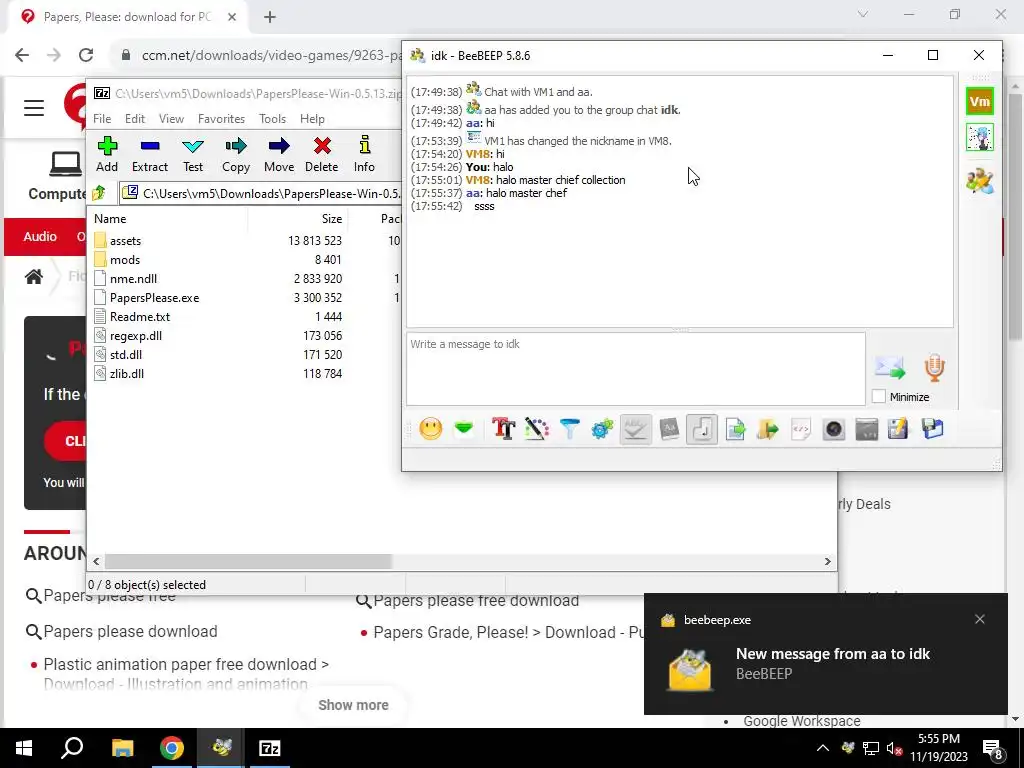The width and height of the screenshot is (1024, 768).
Task: Select Readme.txt in the archive list
Action: tap(140, 316)
